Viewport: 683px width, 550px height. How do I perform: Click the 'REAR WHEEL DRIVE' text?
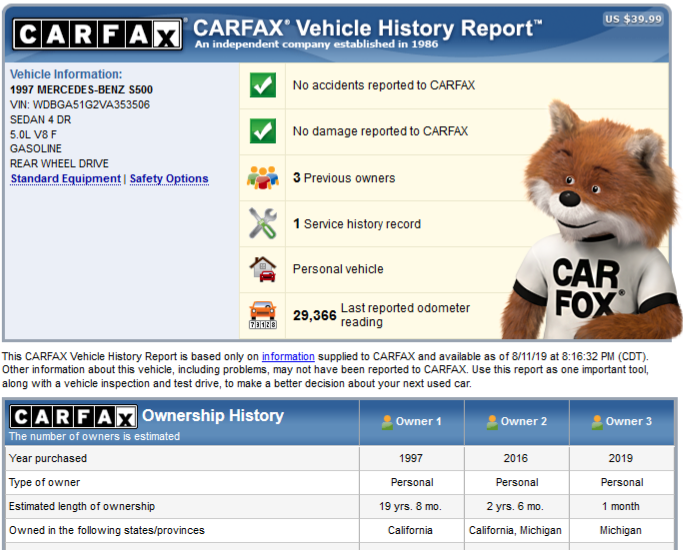tap(59, 163)
